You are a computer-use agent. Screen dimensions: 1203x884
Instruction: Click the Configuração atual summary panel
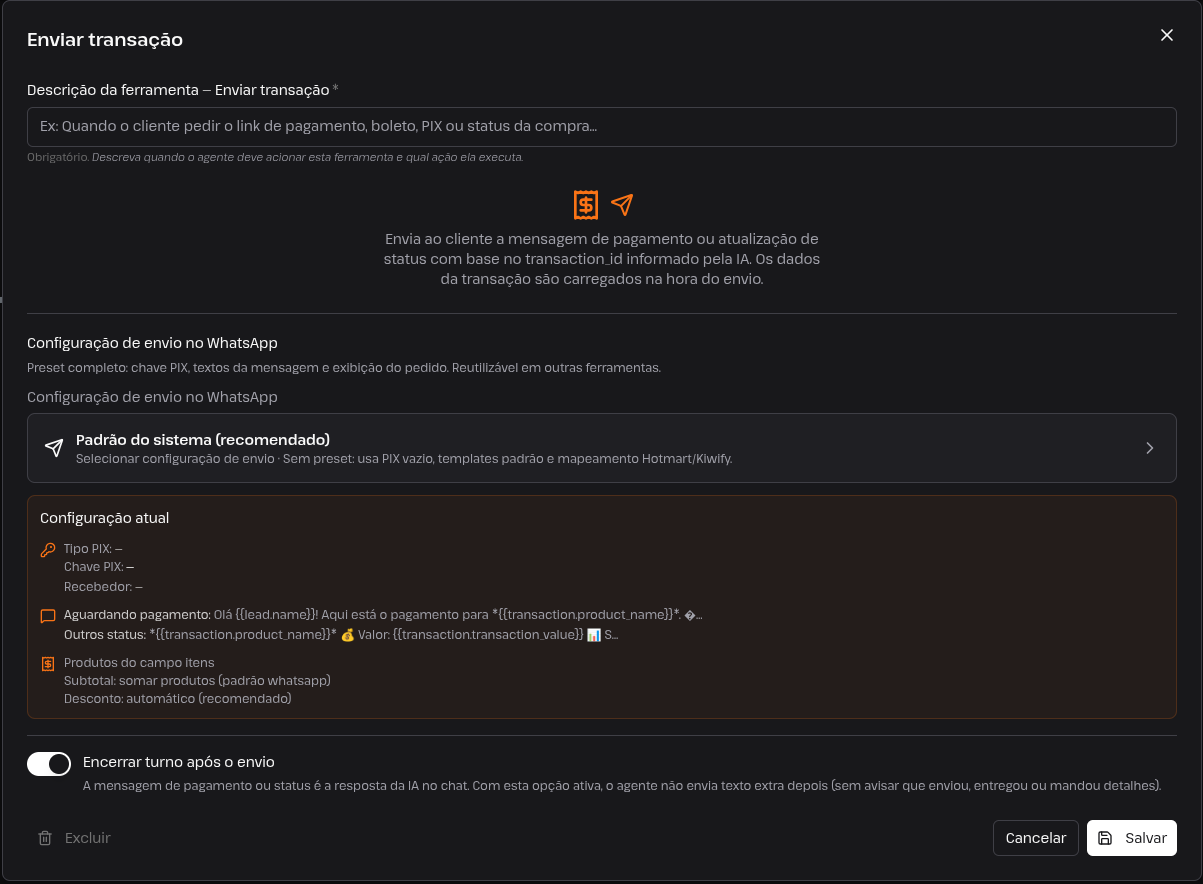602,607
